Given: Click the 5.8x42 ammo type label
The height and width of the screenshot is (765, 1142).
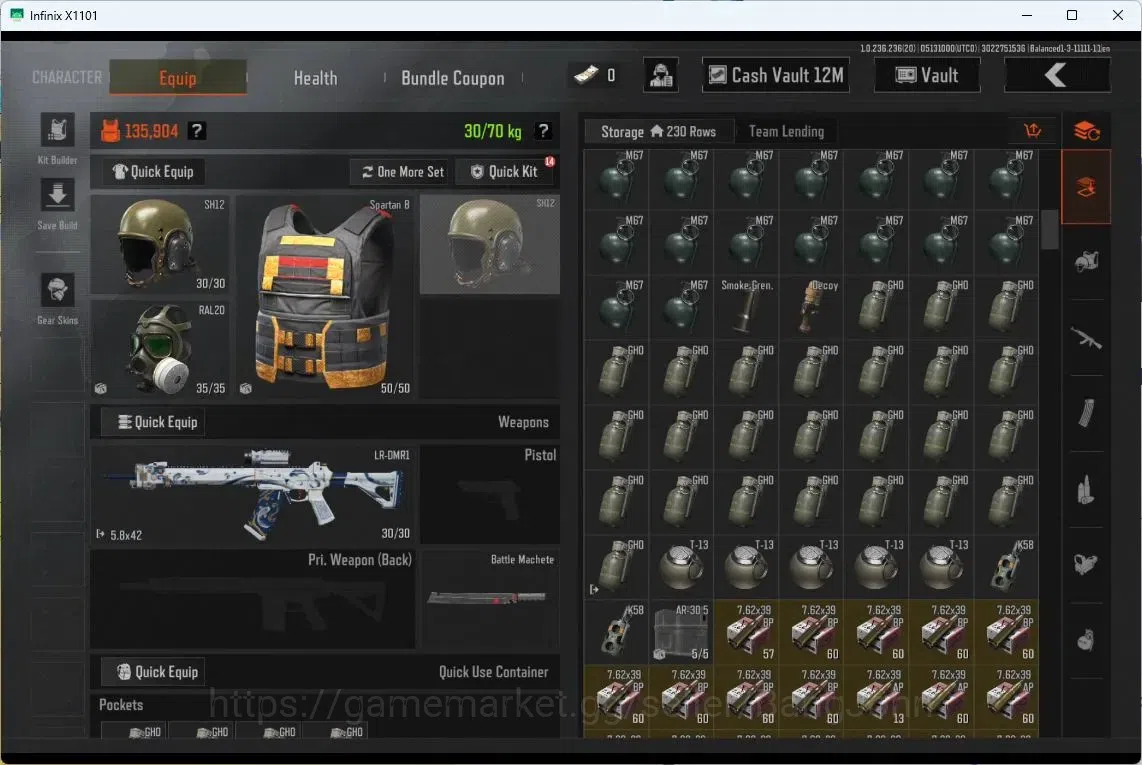Looking at the screenshot, I should click(126, 536).
